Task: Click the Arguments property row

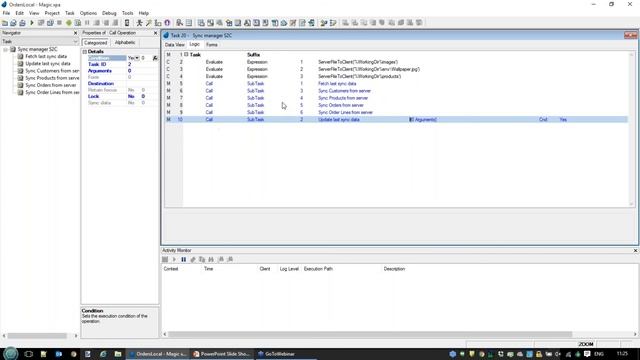Action: pyautogui.click(x=120, y=71)
